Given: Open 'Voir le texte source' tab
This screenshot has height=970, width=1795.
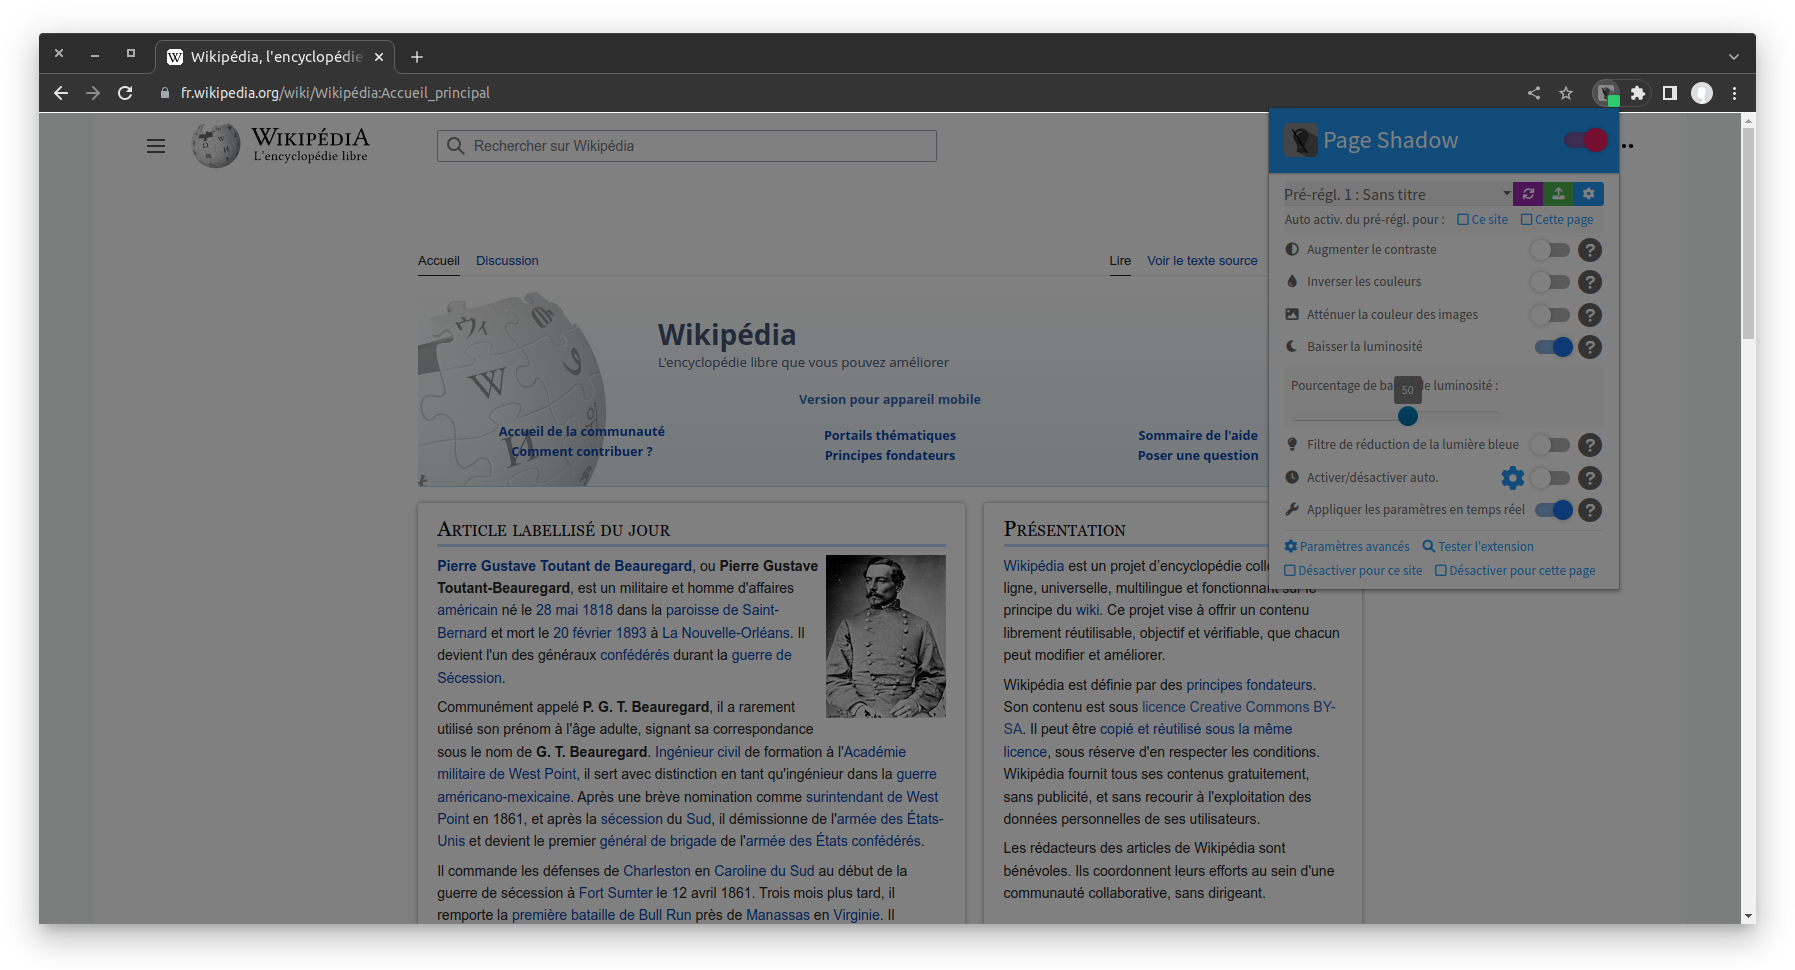Looking at the screenshot, I should point(1202,261).
